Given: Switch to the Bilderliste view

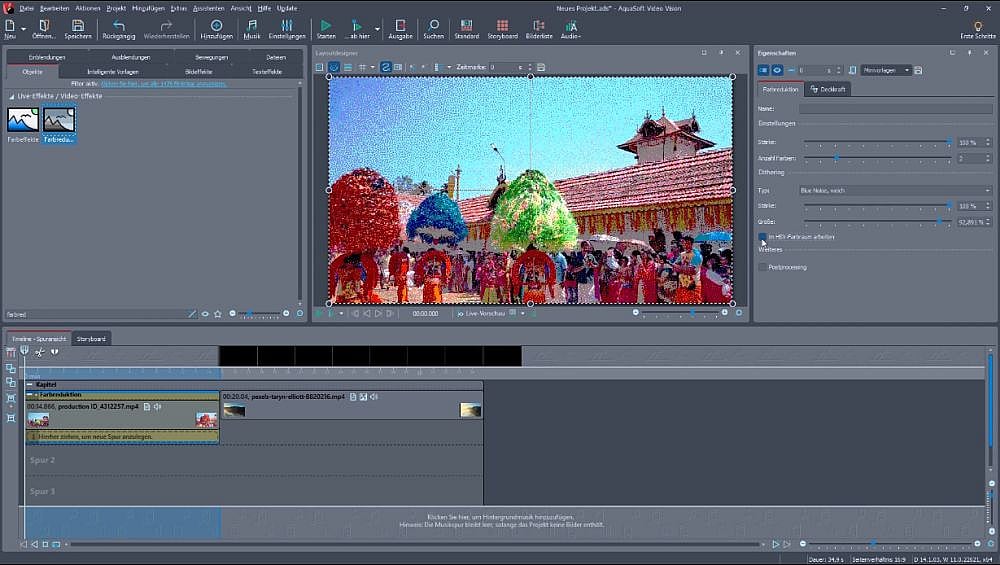Looking at the screenshot, I should click(x=539, y=26).
